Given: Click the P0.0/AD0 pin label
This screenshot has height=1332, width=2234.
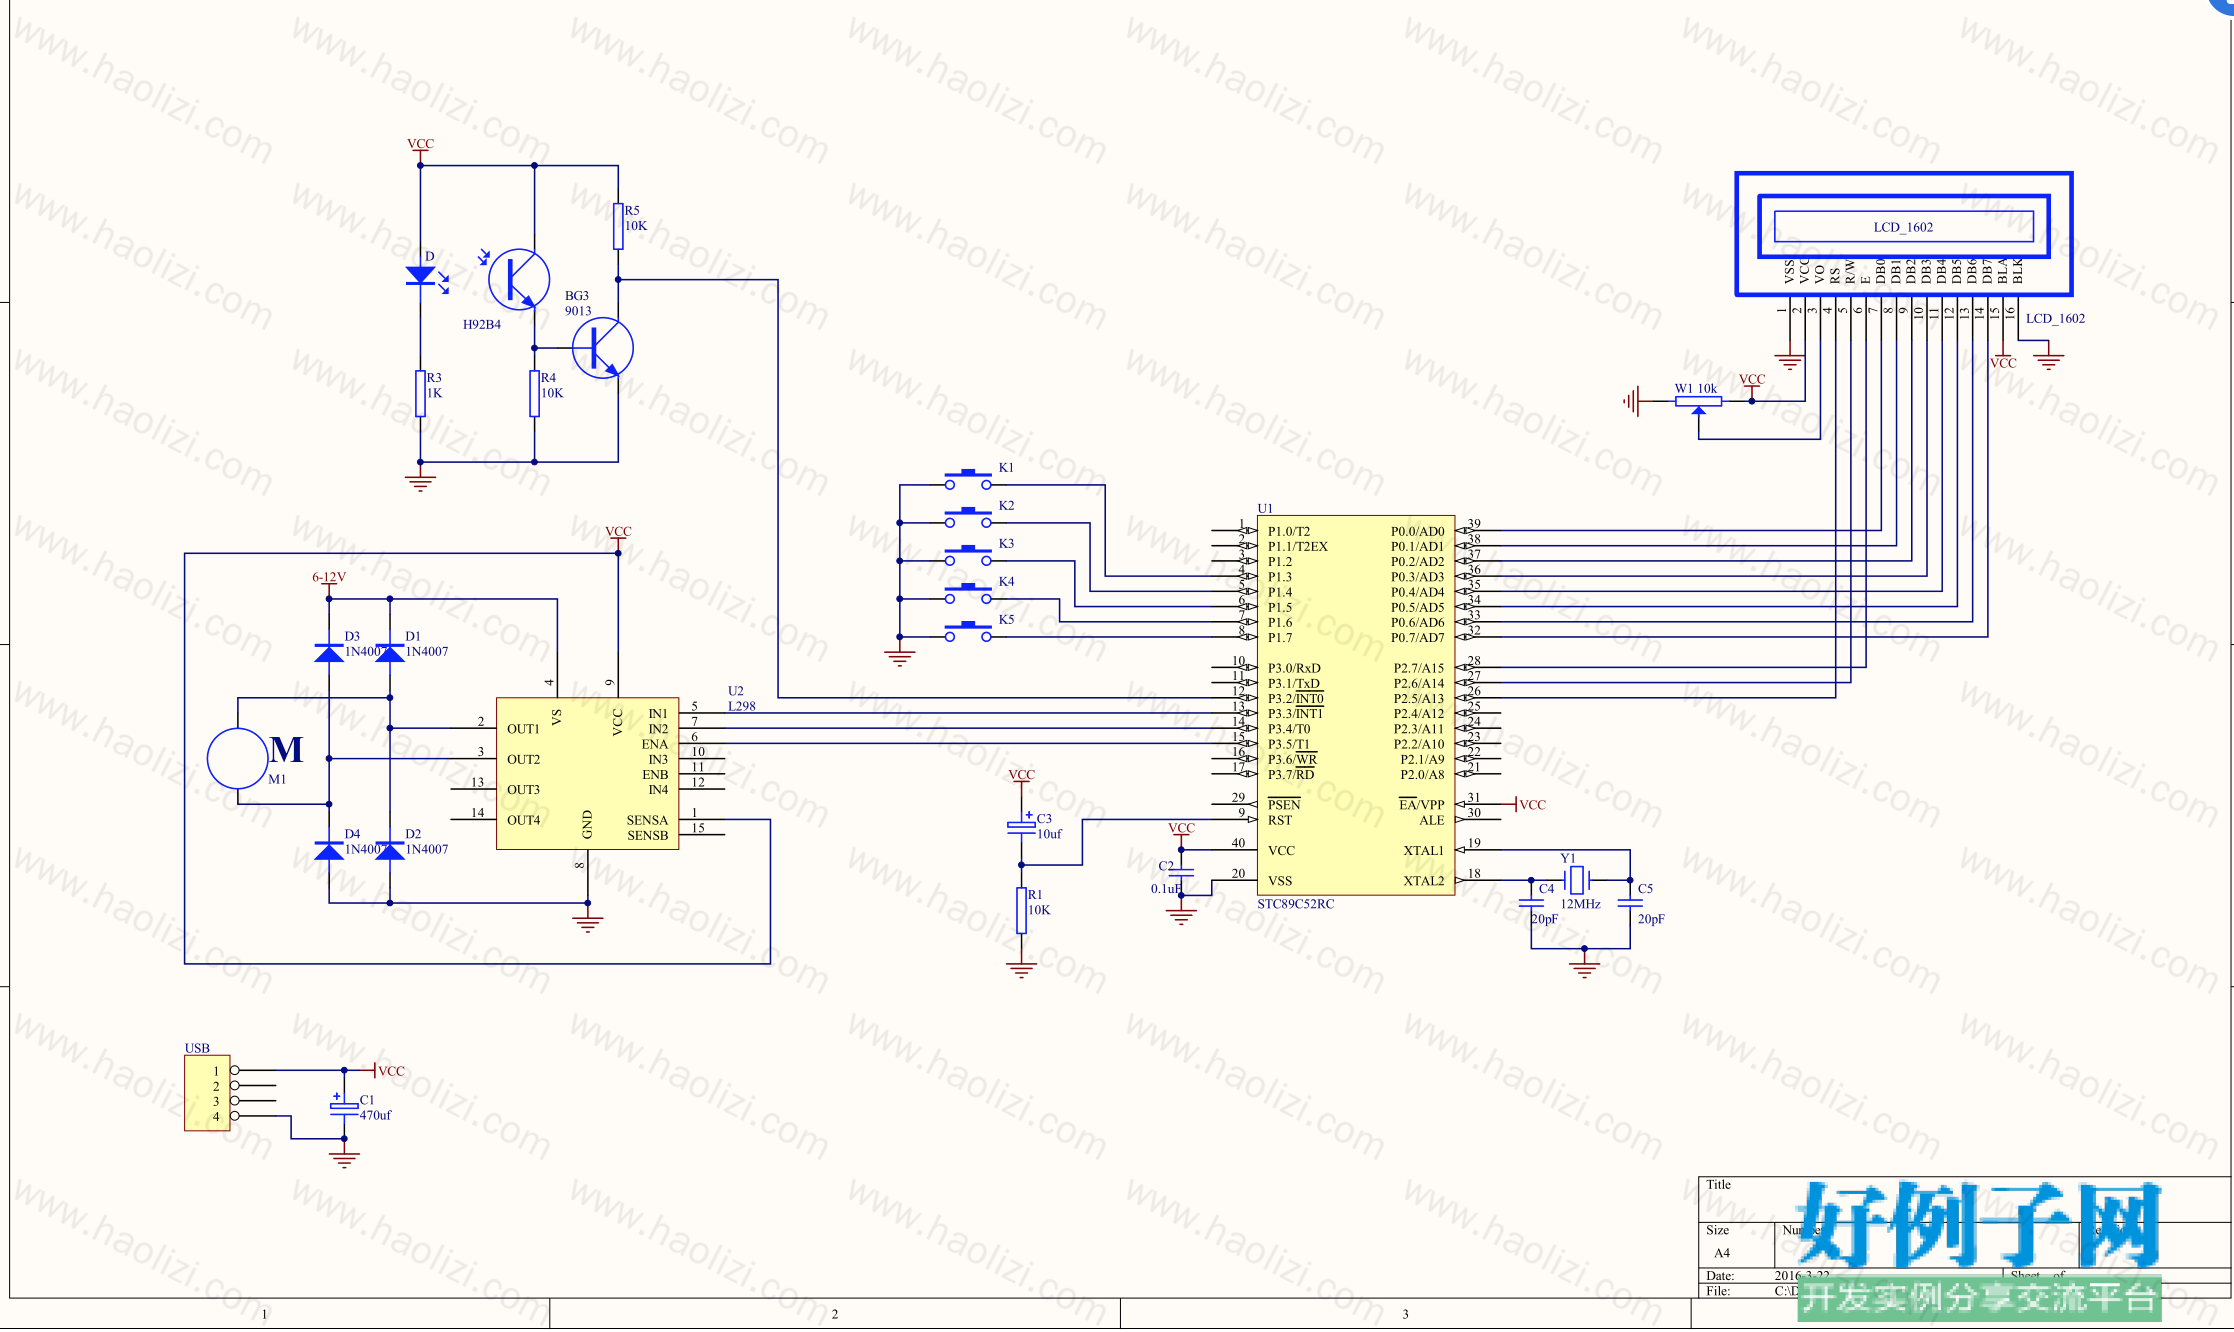Looking at the screenshot, I should 1418,532.
